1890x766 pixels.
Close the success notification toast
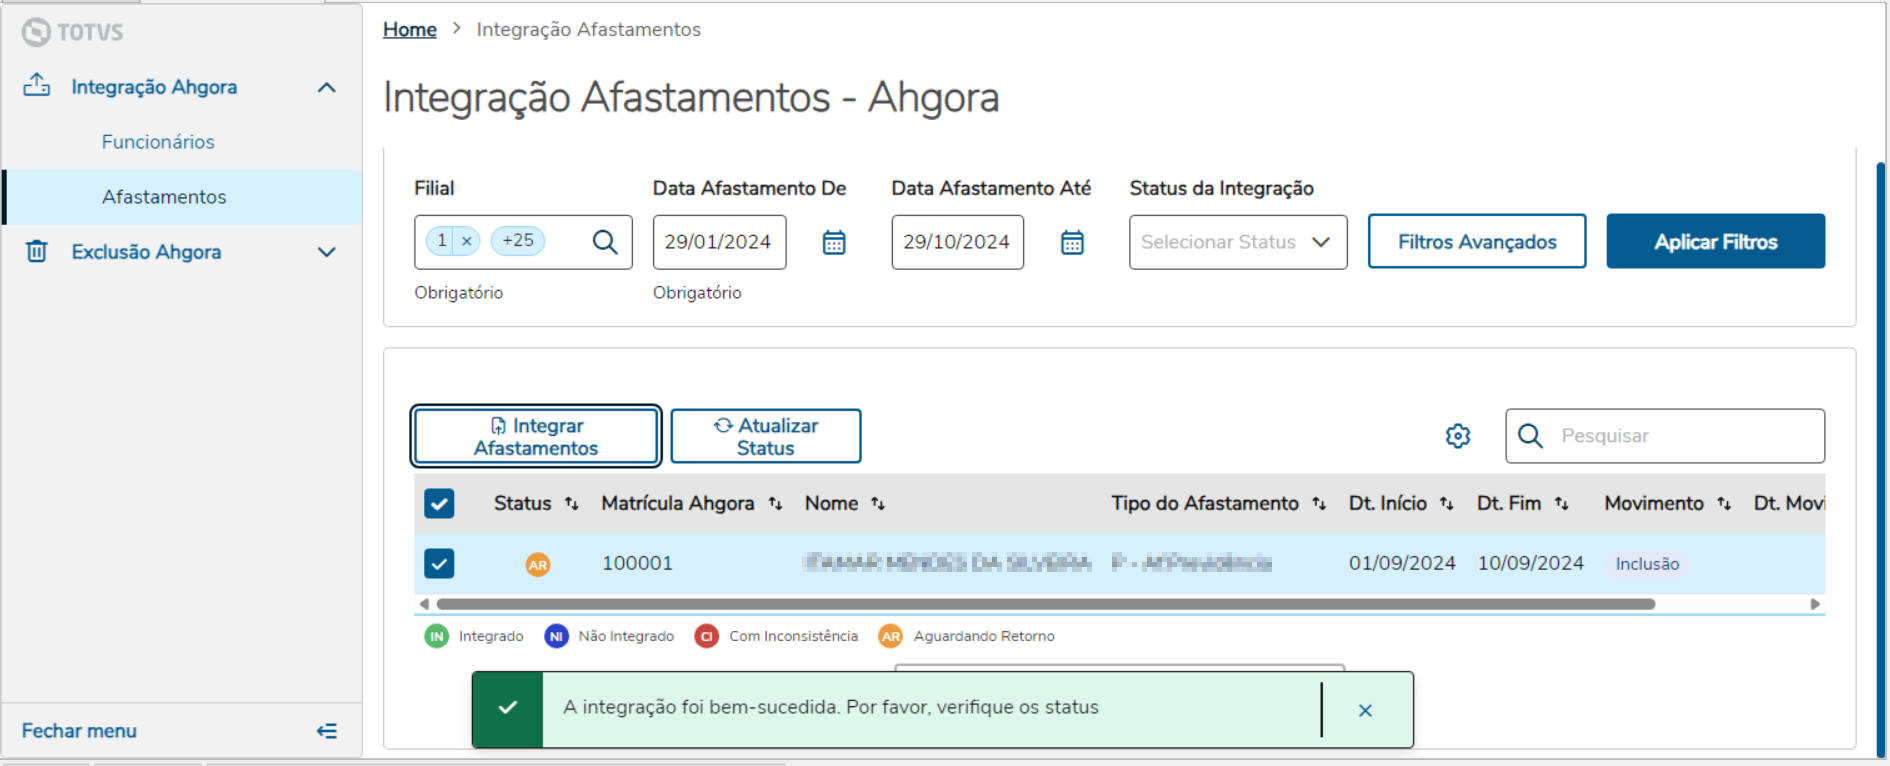click(1365, 710)
